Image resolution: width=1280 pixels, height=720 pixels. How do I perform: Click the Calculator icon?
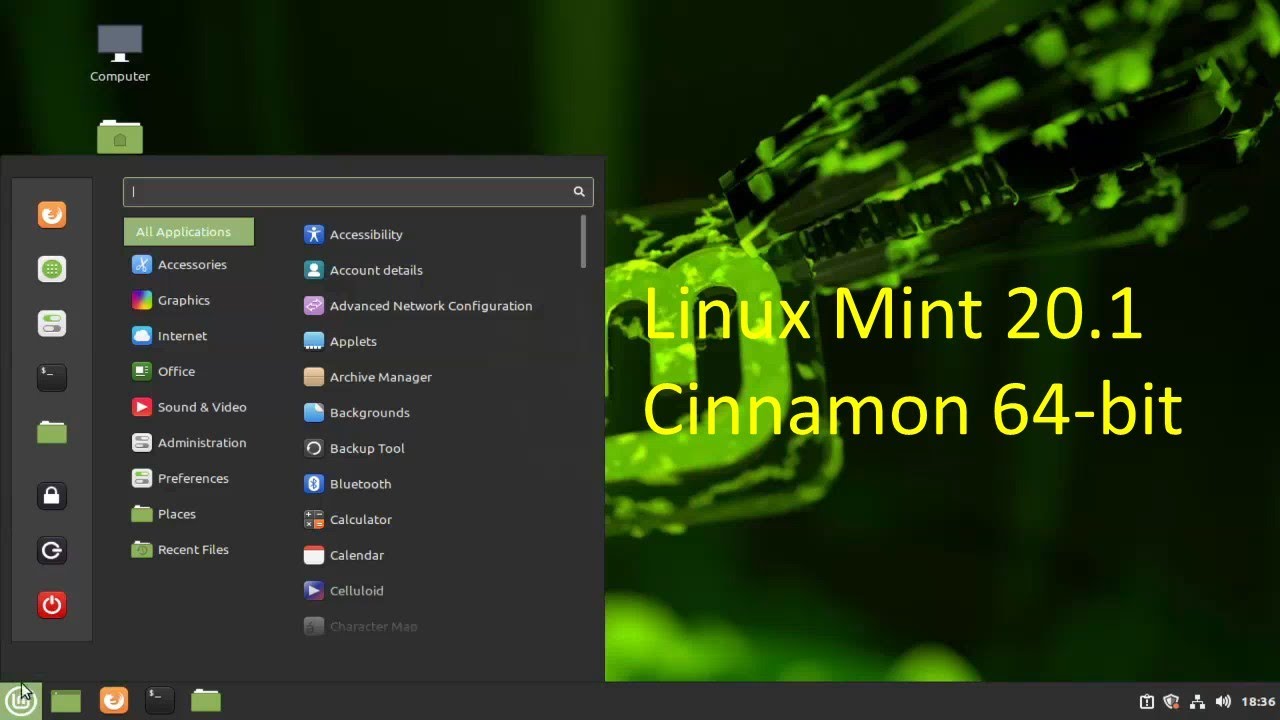[x=314, y=519]
